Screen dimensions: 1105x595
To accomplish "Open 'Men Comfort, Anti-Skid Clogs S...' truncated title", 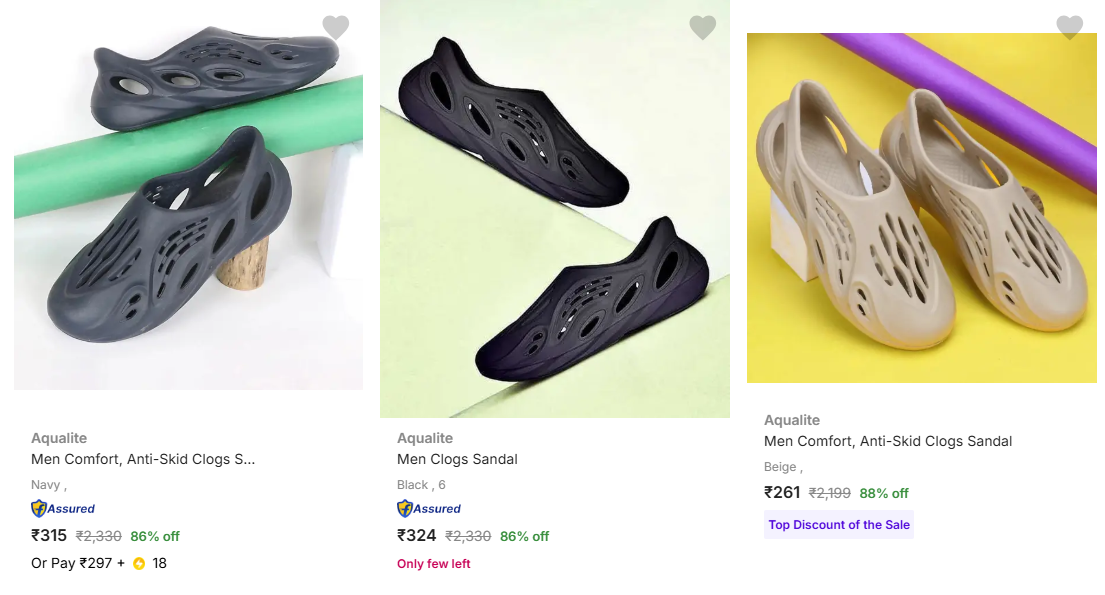I will (143, 459).
